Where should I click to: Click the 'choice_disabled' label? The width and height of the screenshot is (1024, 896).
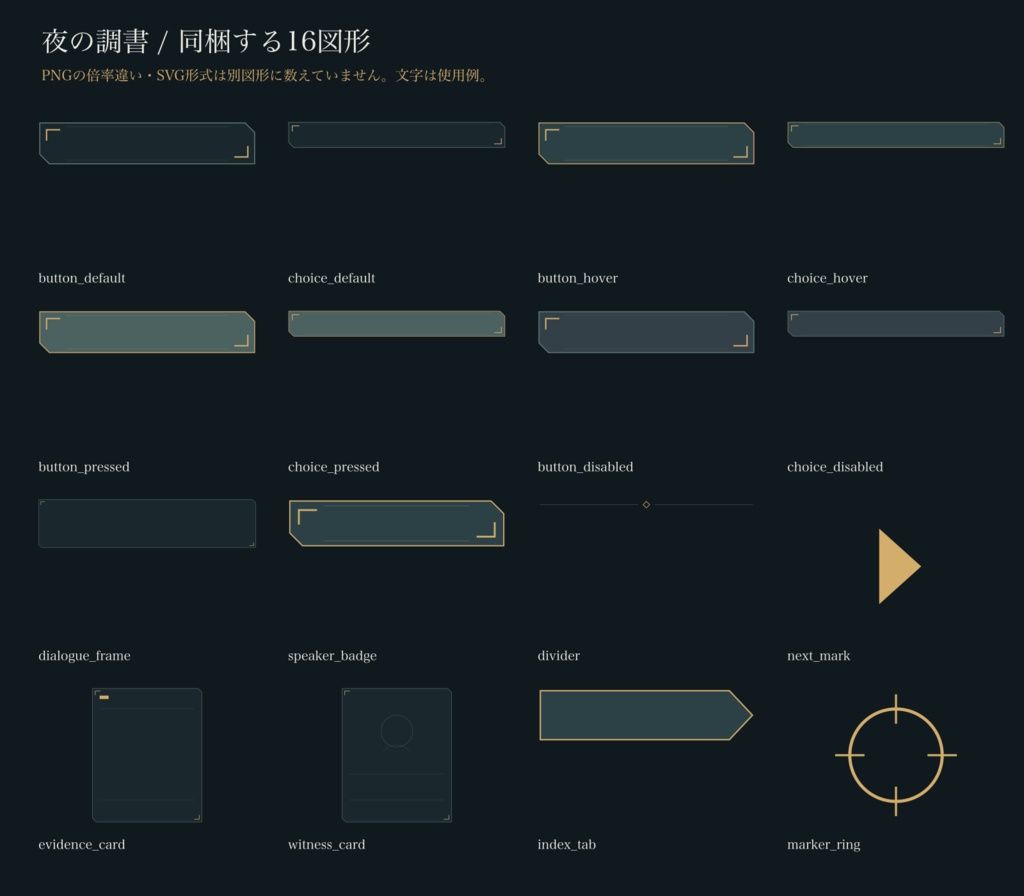835,467
